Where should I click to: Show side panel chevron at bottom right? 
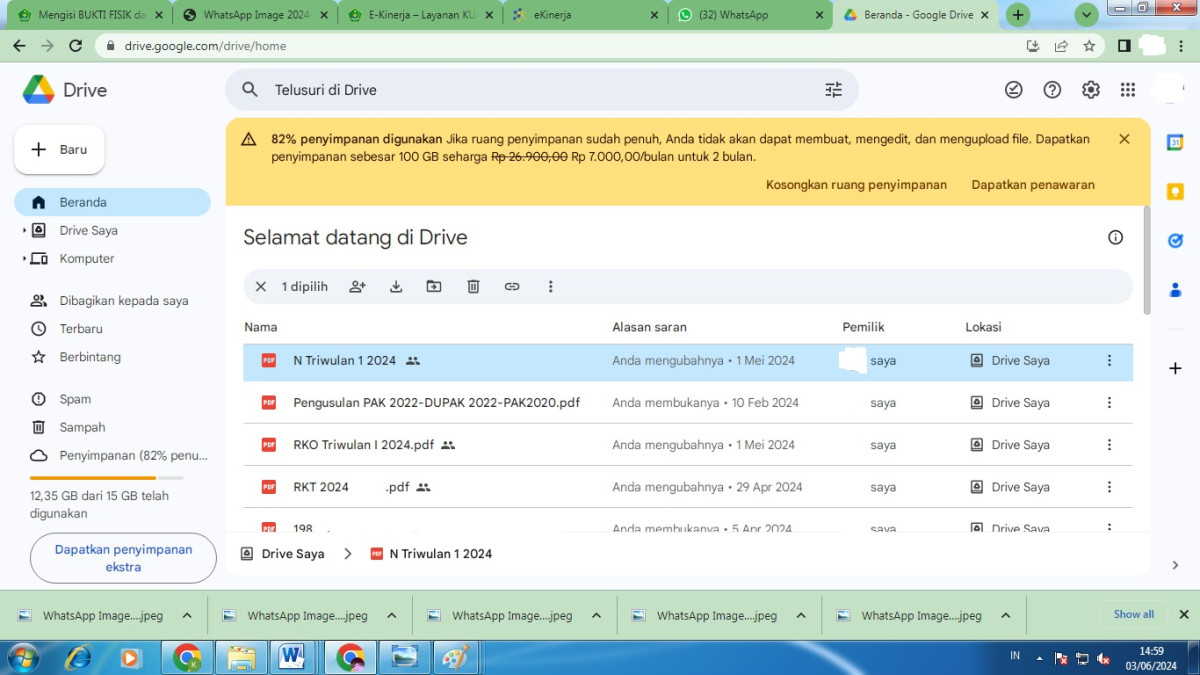point(1175,565)
